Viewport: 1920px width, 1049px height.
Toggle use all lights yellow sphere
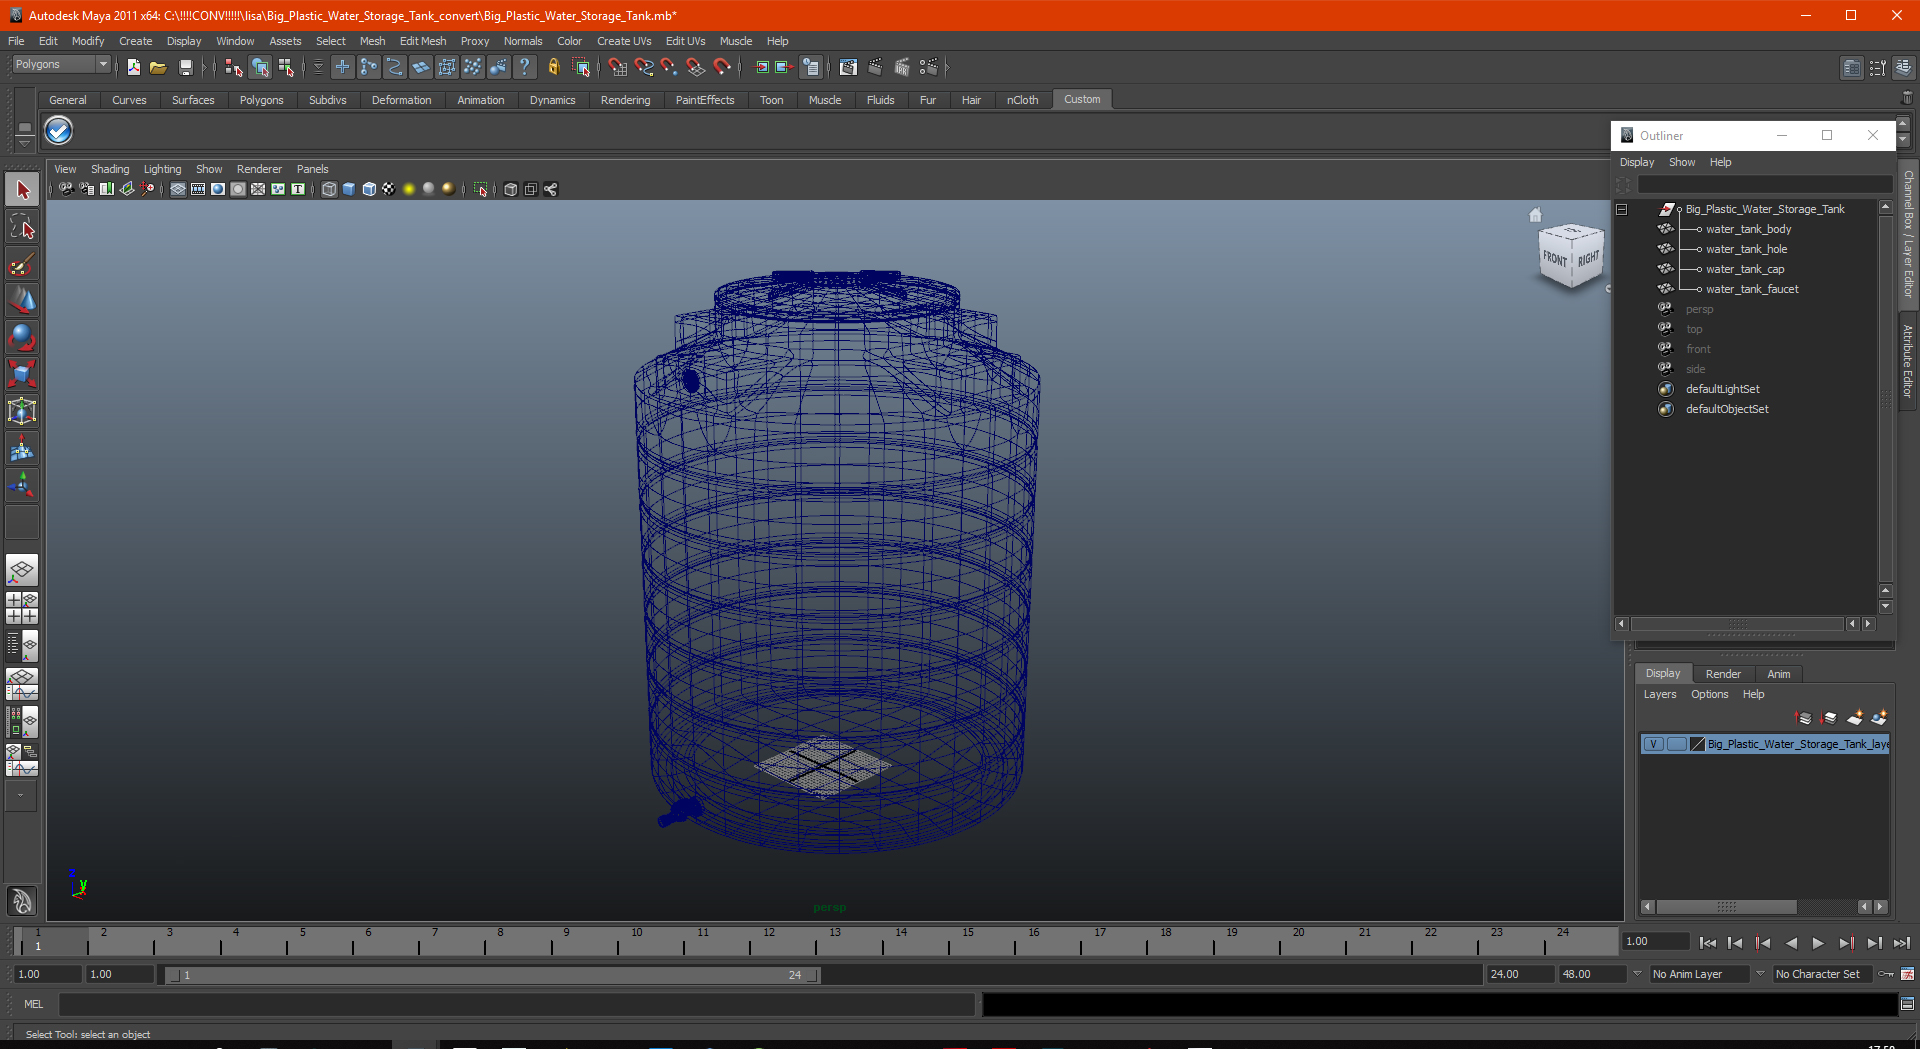(x=409, y=189)
